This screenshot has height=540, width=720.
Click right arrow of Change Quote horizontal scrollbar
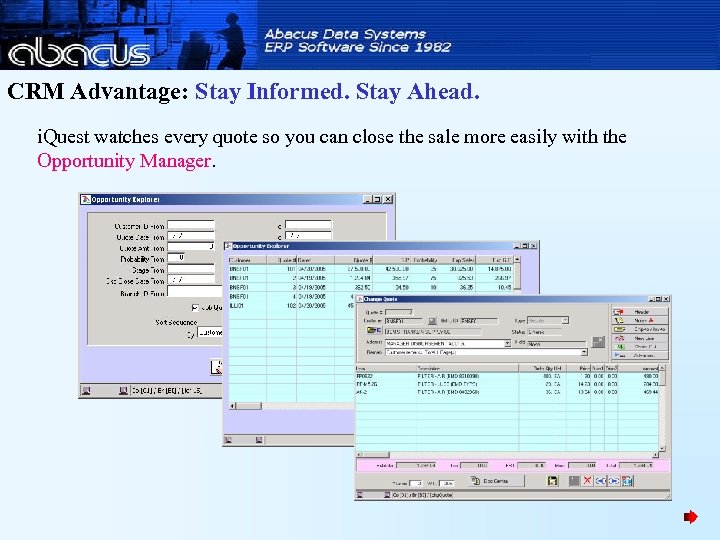point(655,455)
